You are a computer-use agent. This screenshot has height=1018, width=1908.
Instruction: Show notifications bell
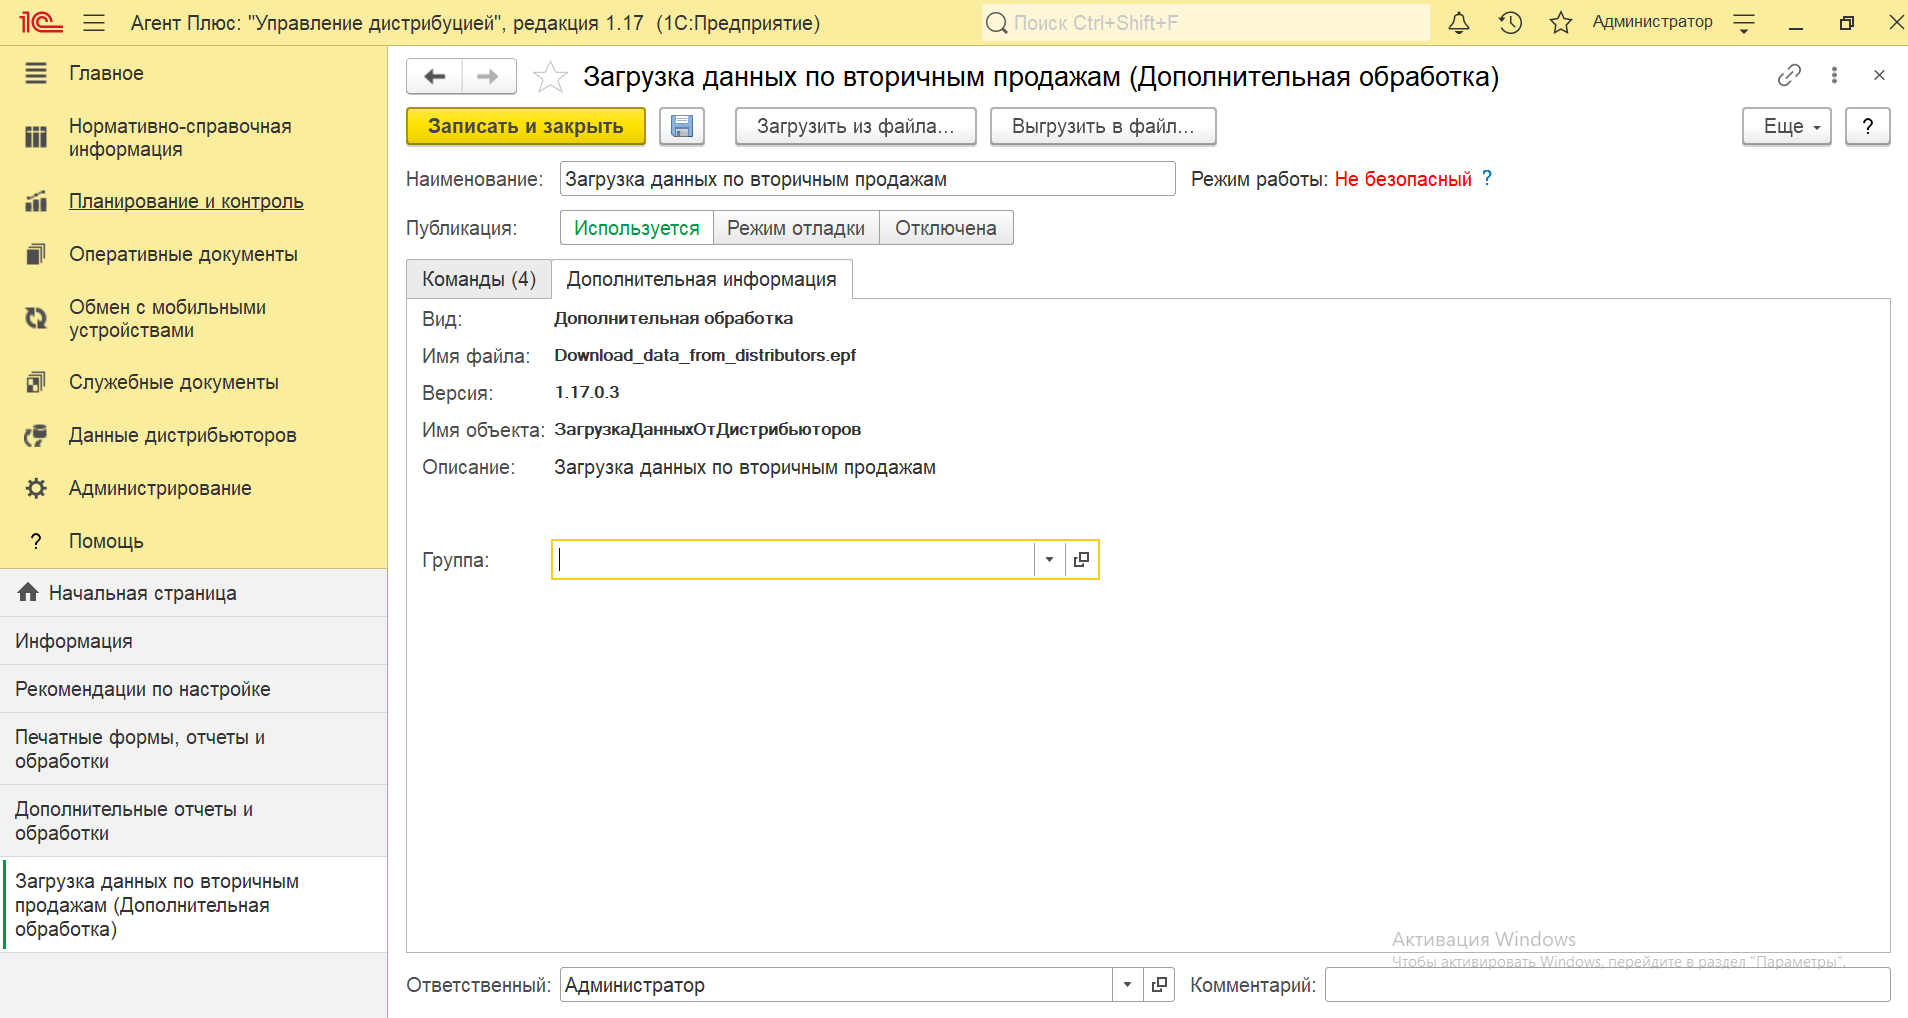1459,22
